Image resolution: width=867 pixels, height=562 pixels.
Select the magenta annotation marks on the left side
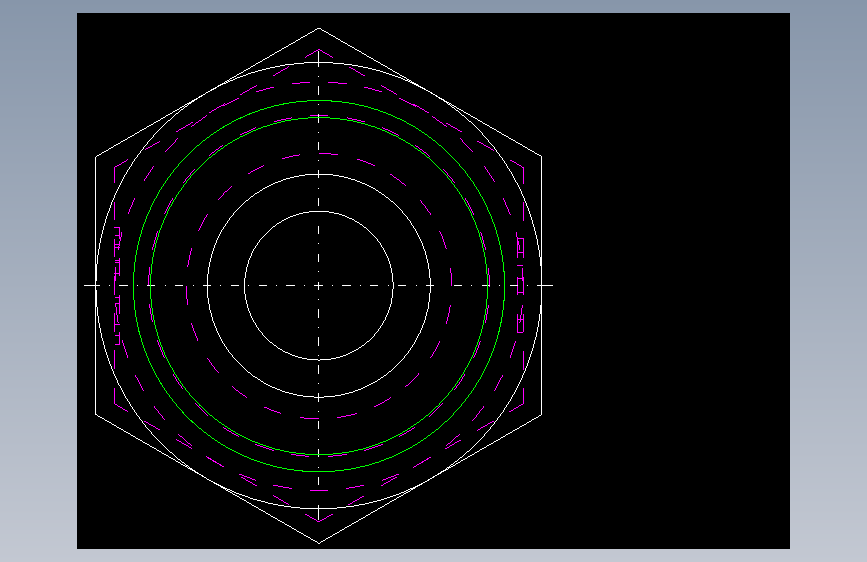[x=118, y=285]
